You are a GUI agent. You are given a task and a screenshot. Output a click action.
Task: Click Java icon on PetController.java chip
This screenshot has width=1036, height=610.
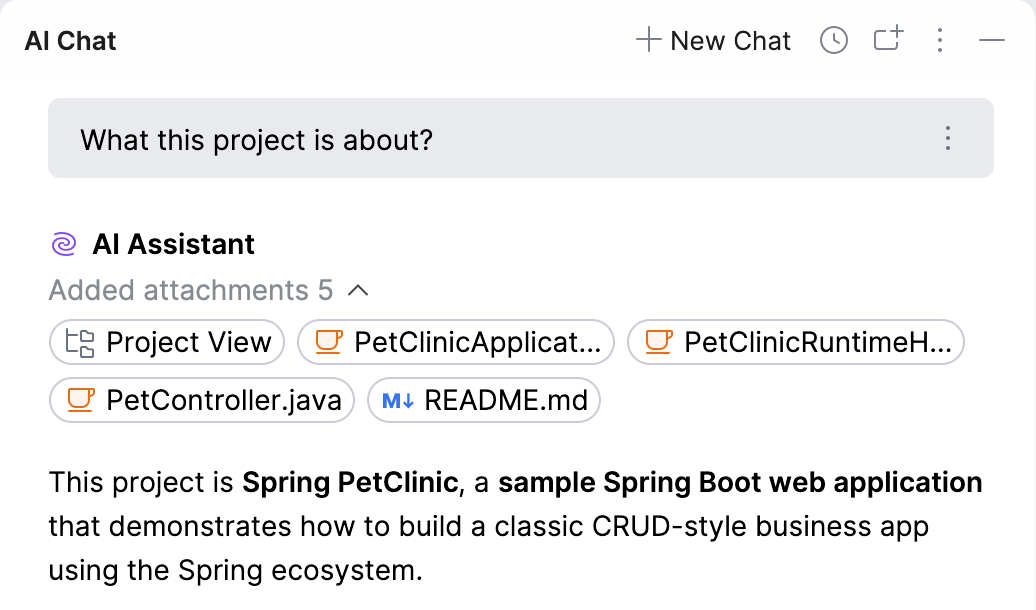pos(80,401)
